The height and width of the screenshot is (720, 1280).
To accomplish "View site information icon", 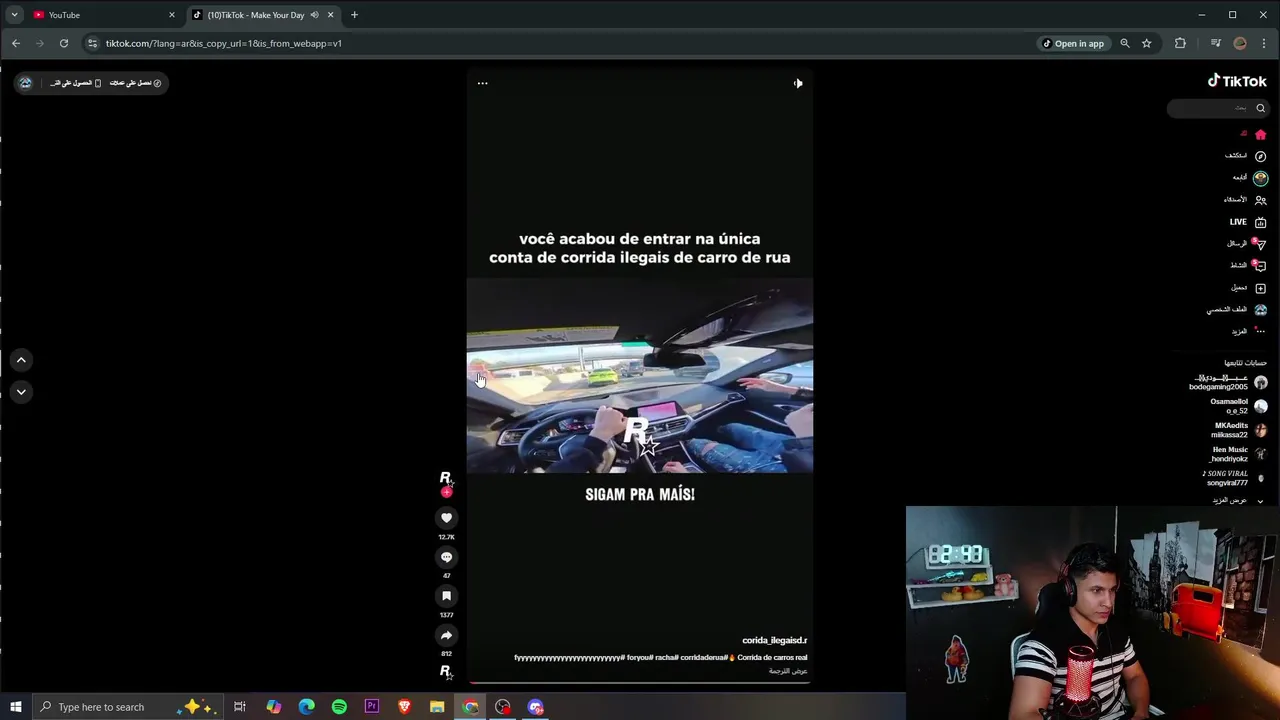I will coord(93,43).
